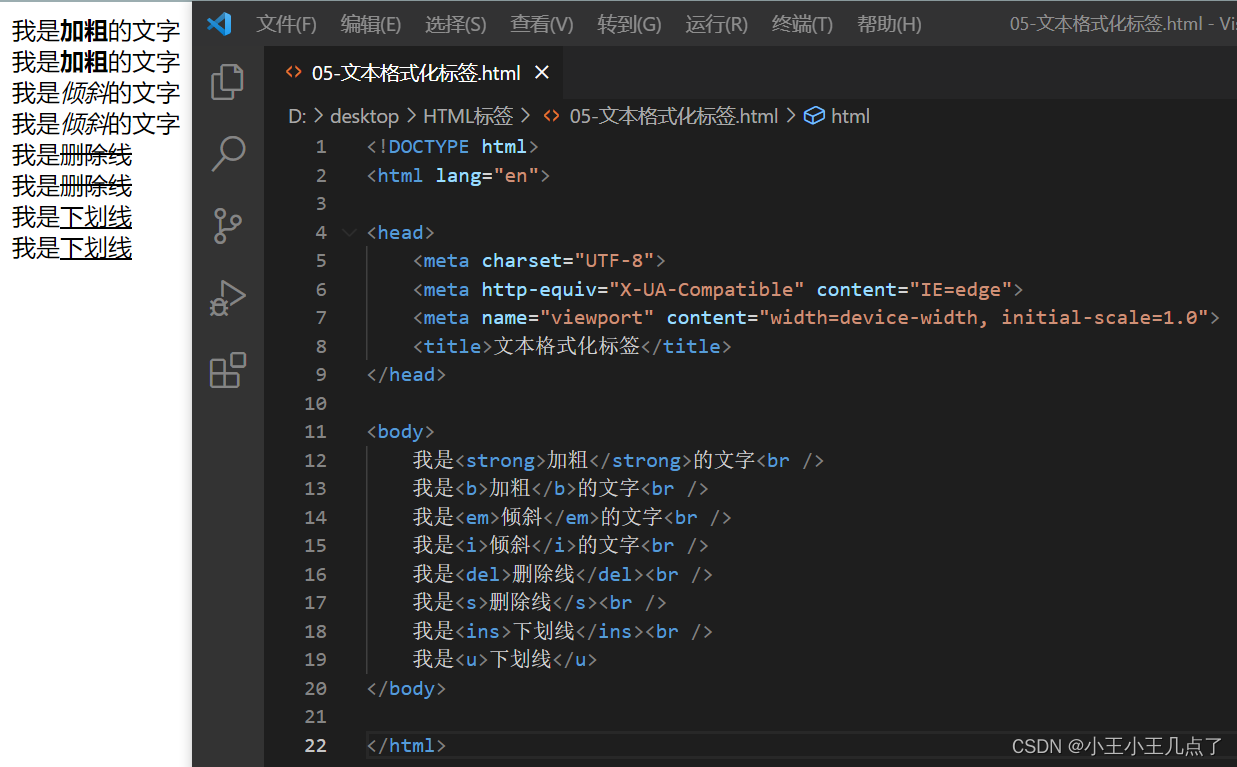Click the closing head tag
1237x767 pixels.
tap(406, 375)
